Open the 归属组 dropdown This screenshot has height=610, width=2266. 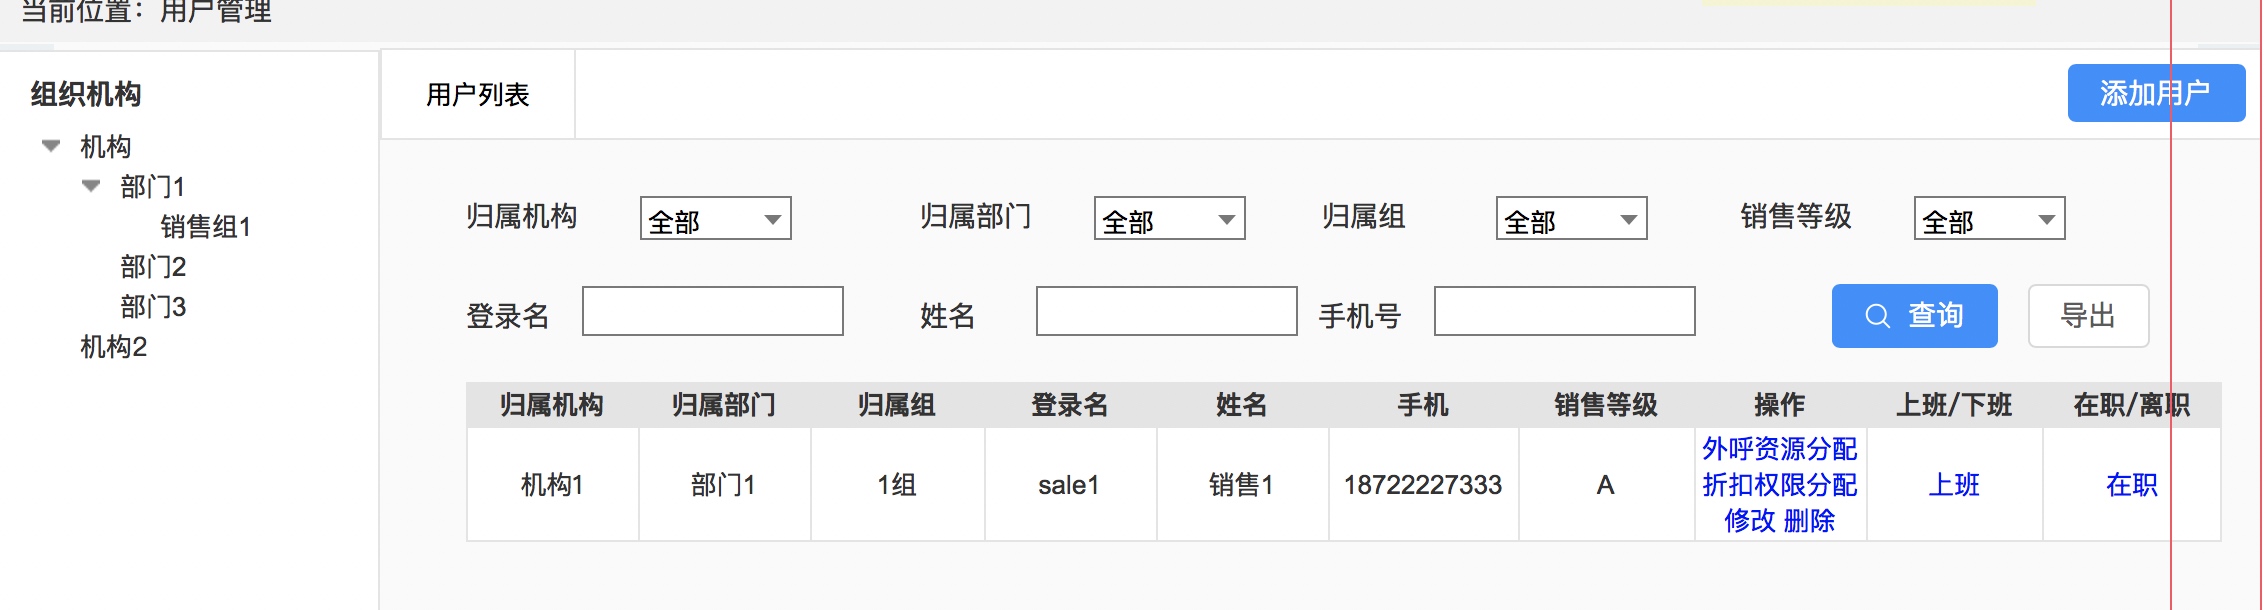pos(1572,218)
